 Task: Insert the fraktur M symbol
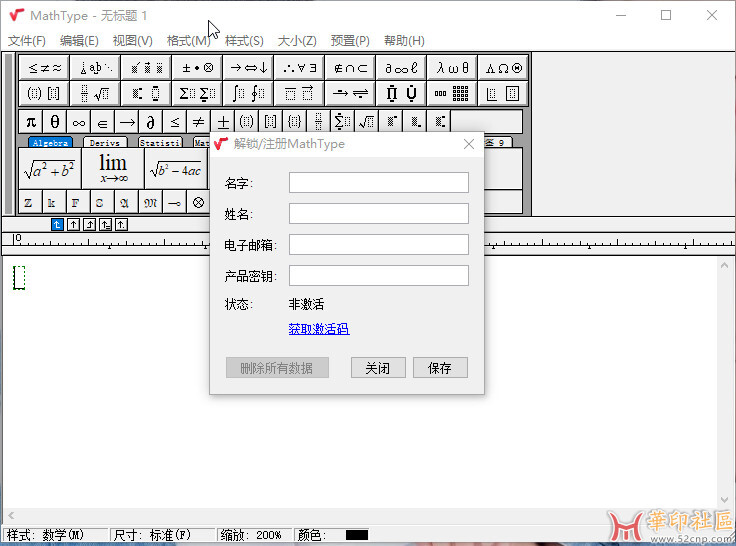click(x=151, y=202)
